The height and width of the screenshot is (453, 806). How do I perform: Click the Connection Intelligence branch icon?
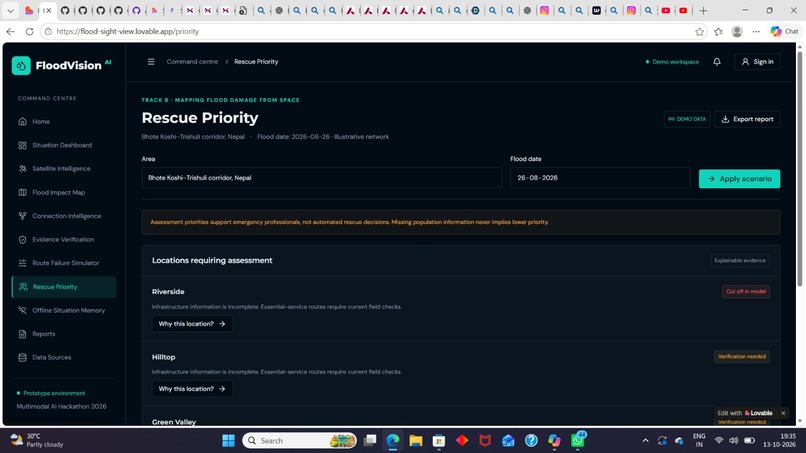coord(23,216)
